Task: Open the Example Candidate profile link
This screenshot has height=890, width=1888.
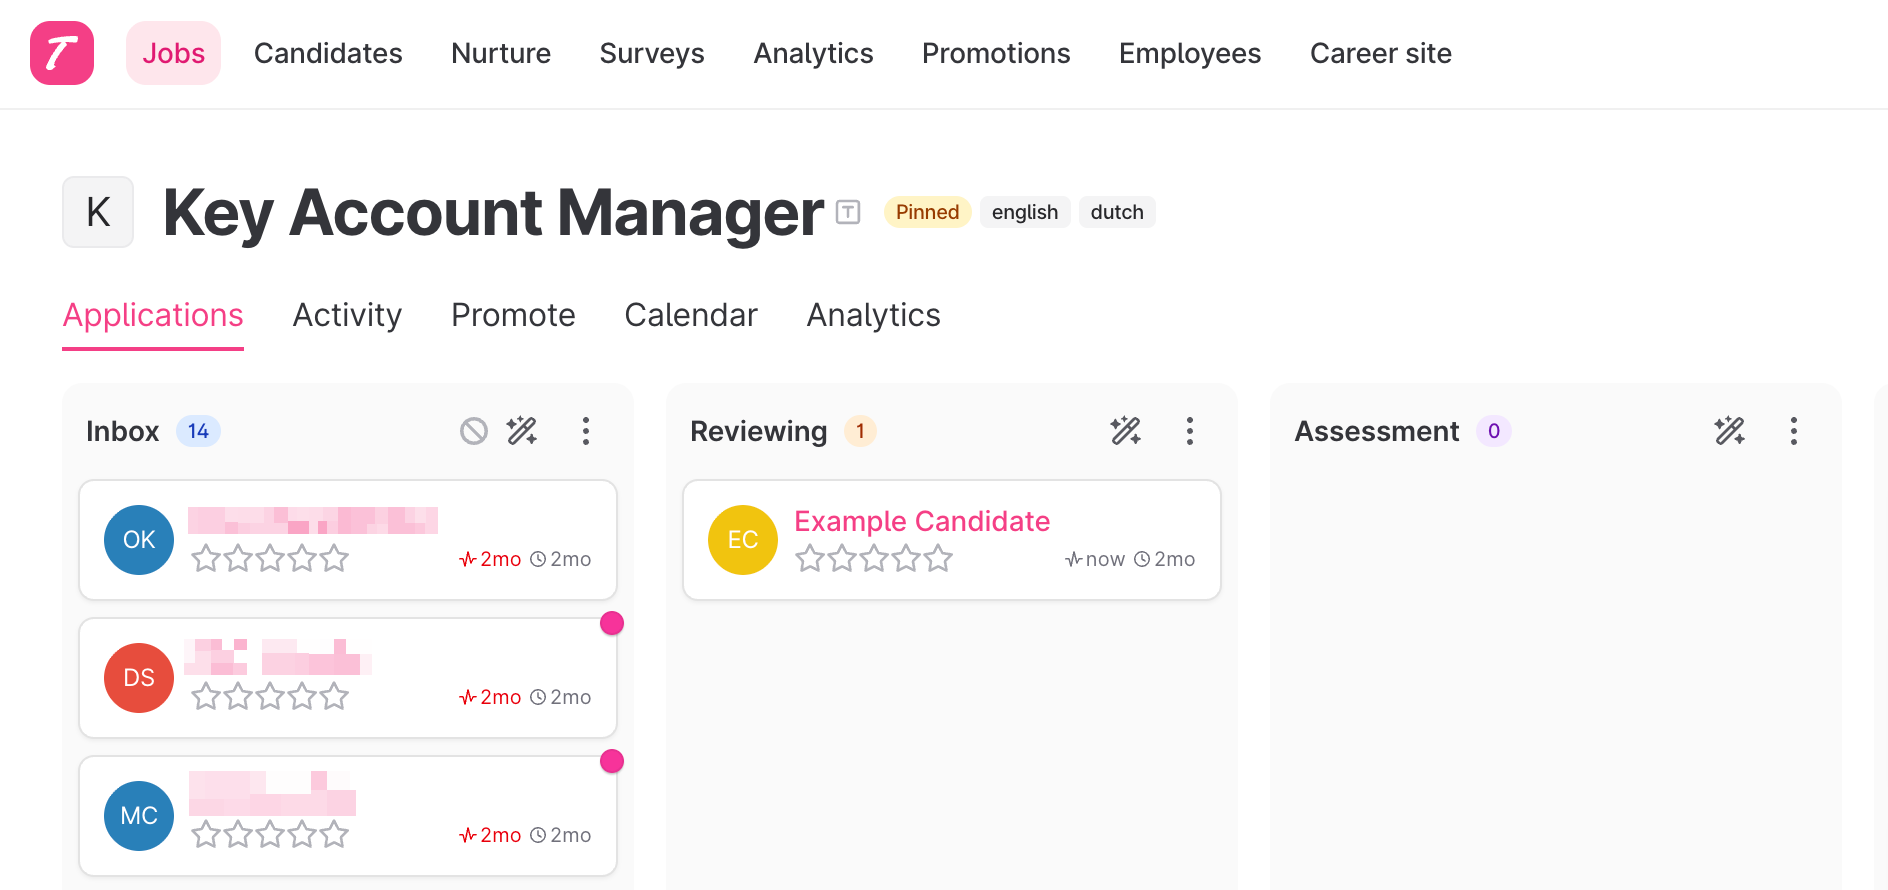Action: coord(922,521)
